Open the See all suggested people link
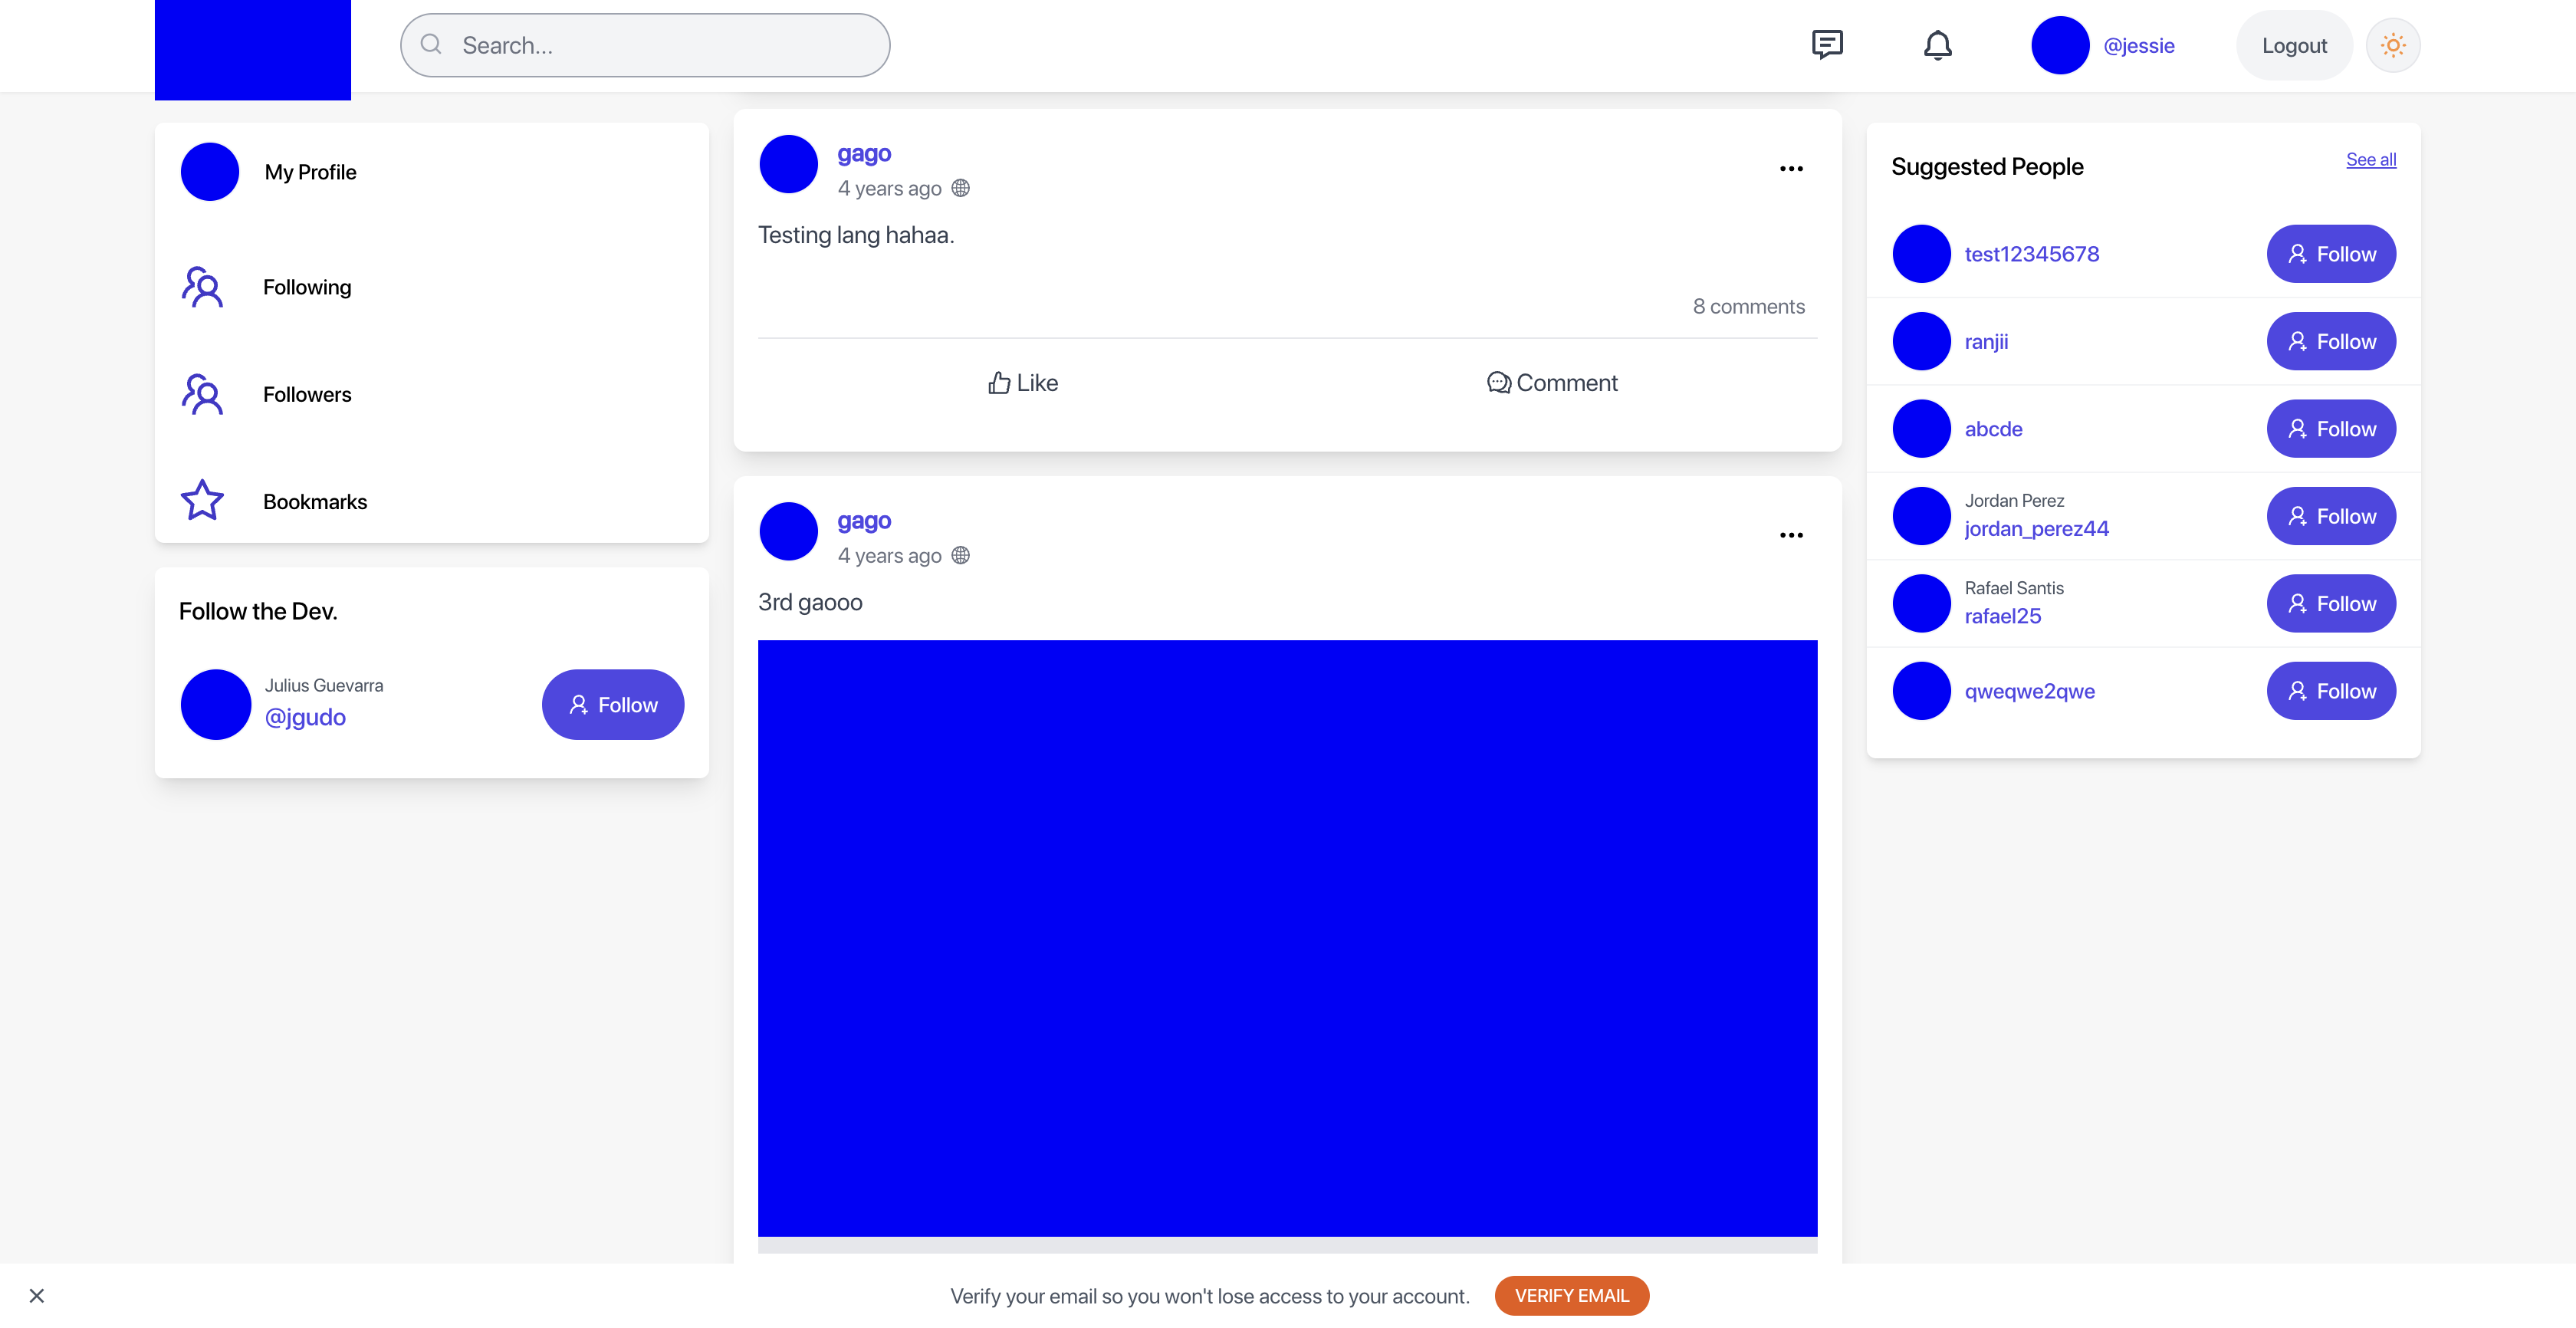Viewport: 2576px width, 1328px height. (x=2370, y=160)
